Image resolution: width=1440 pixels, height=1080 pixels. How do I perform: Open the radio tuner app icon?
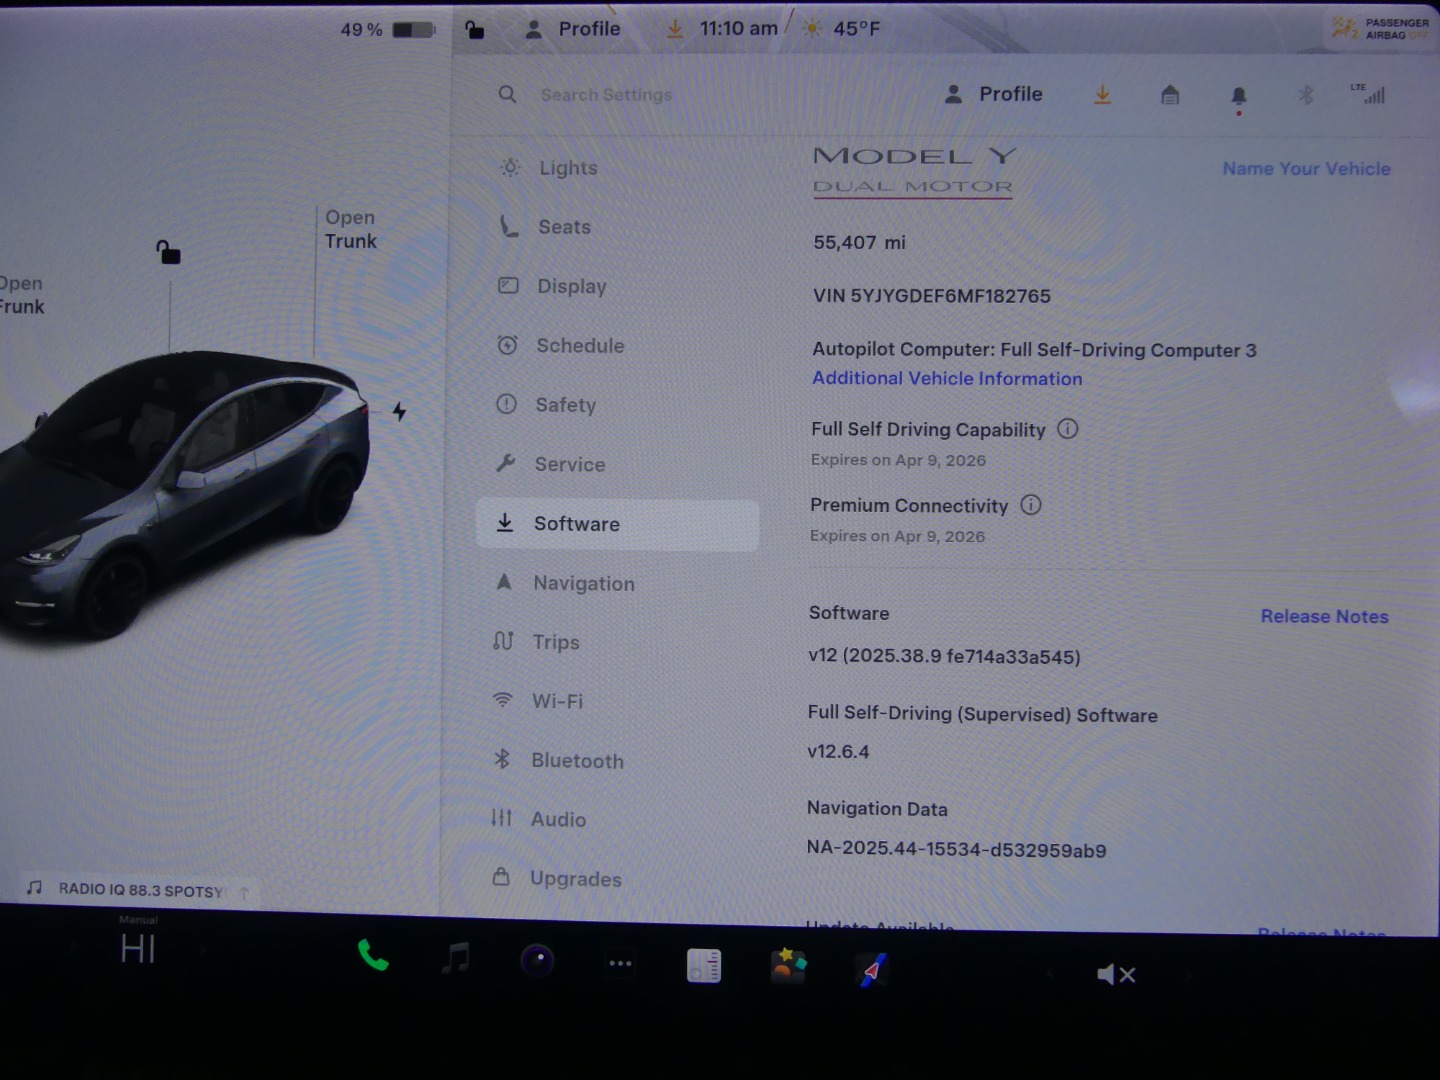[x=704, y=966]
